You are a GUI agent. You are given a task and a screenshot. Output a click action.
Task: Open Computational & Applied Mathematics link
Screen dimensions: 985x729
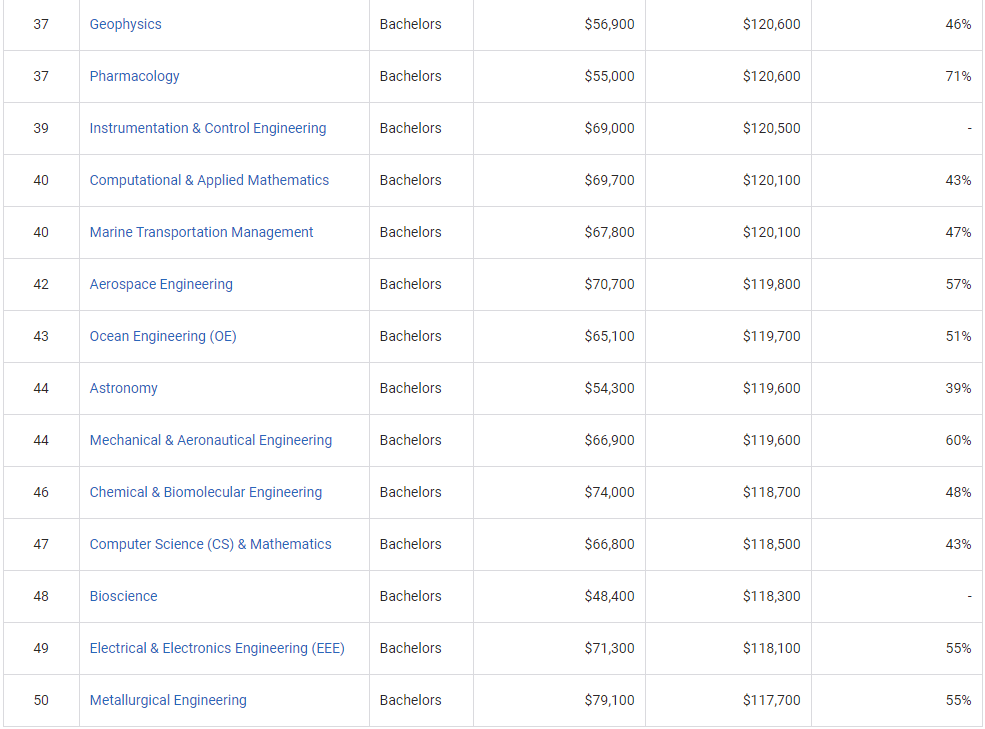209,180
